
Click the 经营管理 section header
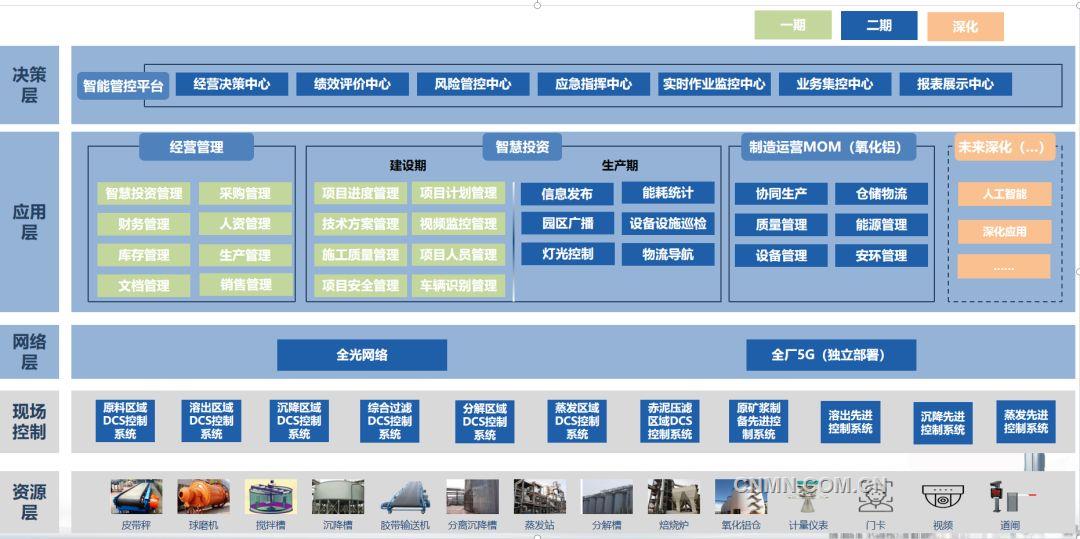pyautogui.click(x=196, y=147)
